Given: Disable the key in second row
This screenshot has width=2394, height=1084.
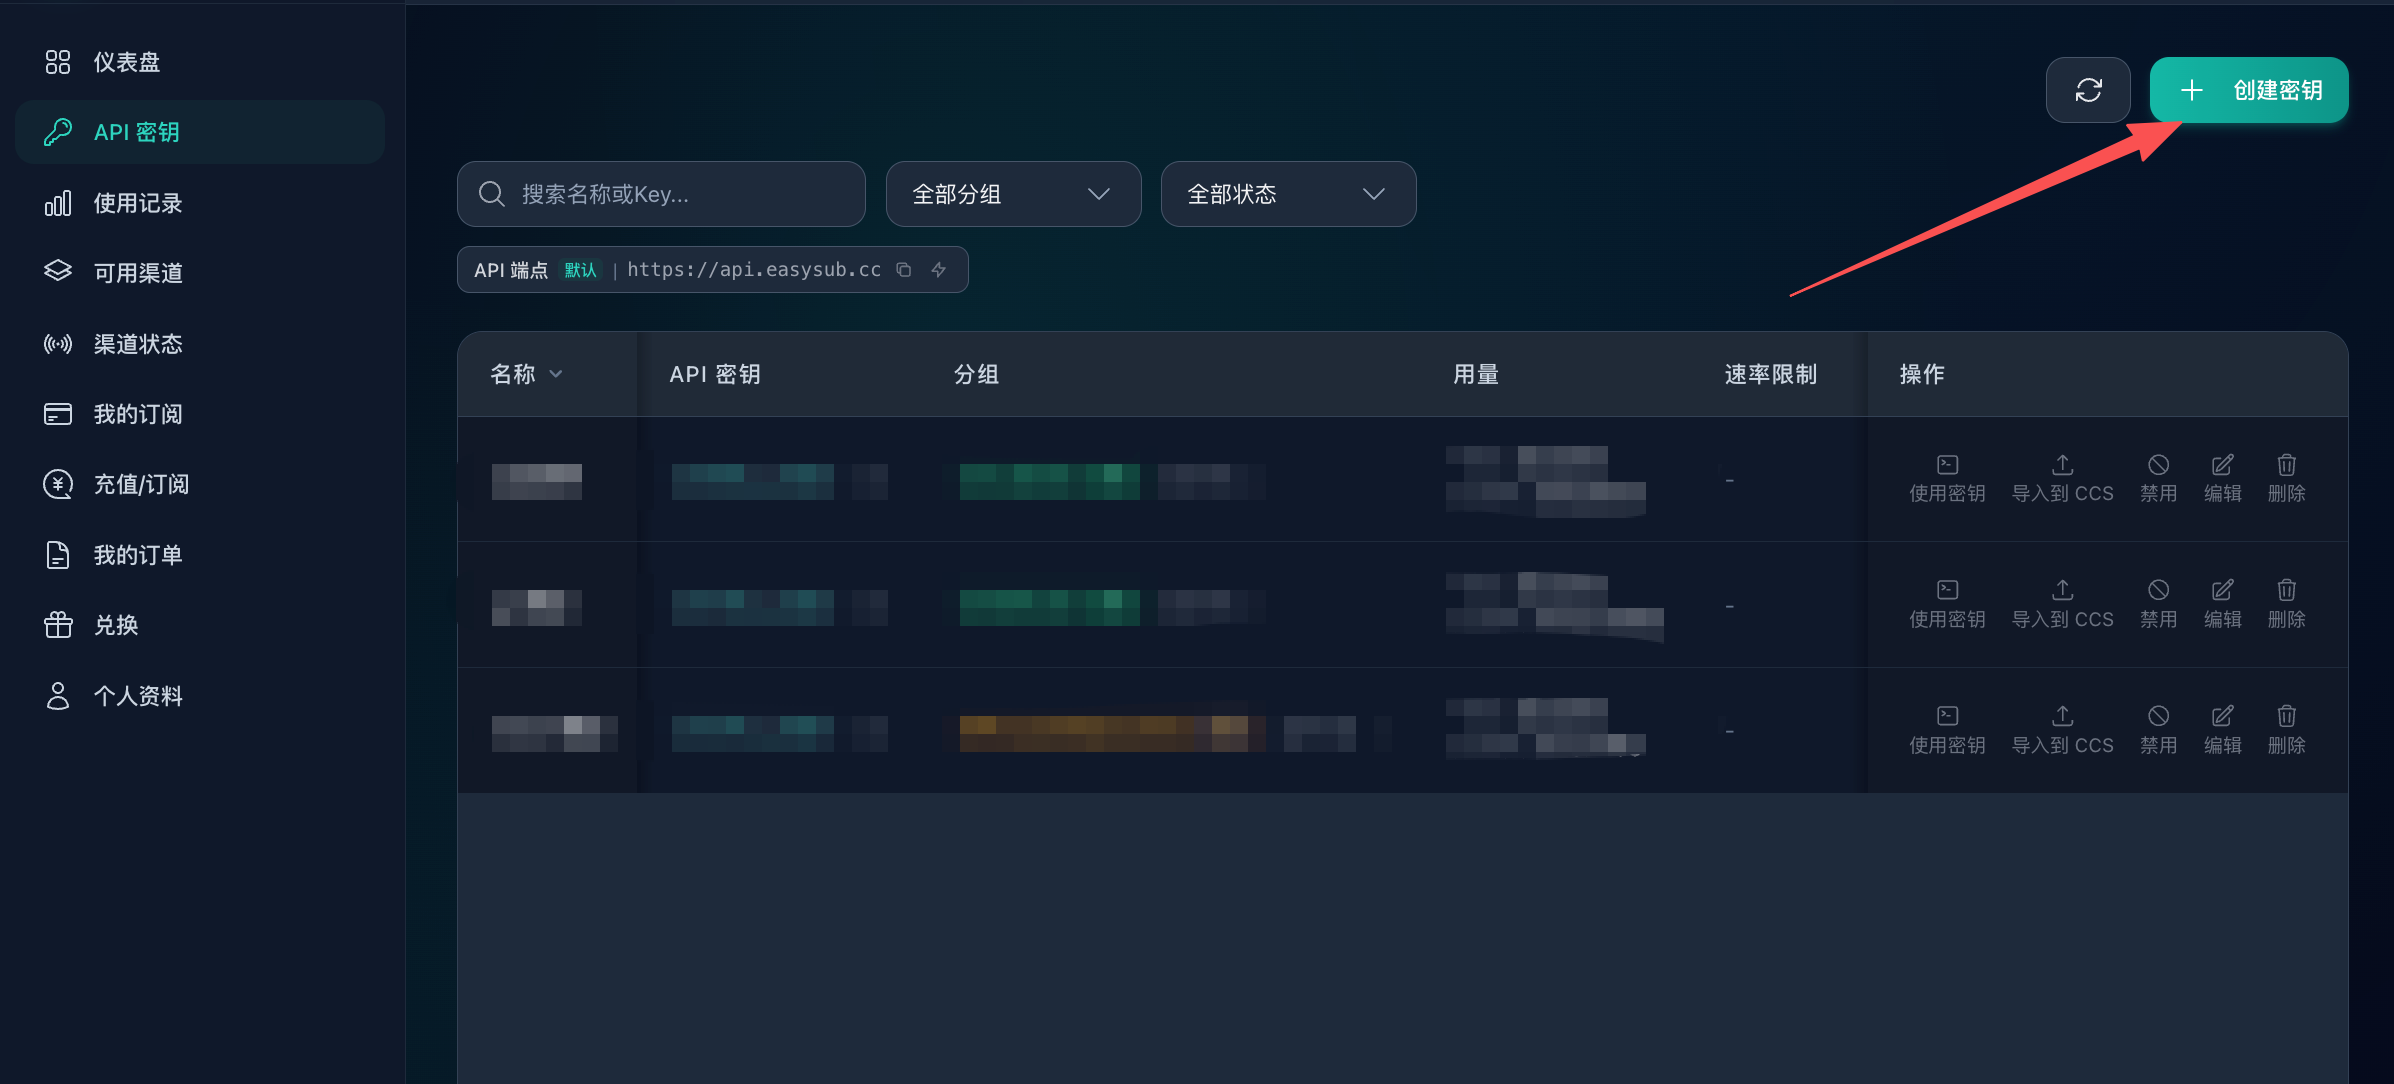Looking at the screenshot, I should coord(2158,605).
